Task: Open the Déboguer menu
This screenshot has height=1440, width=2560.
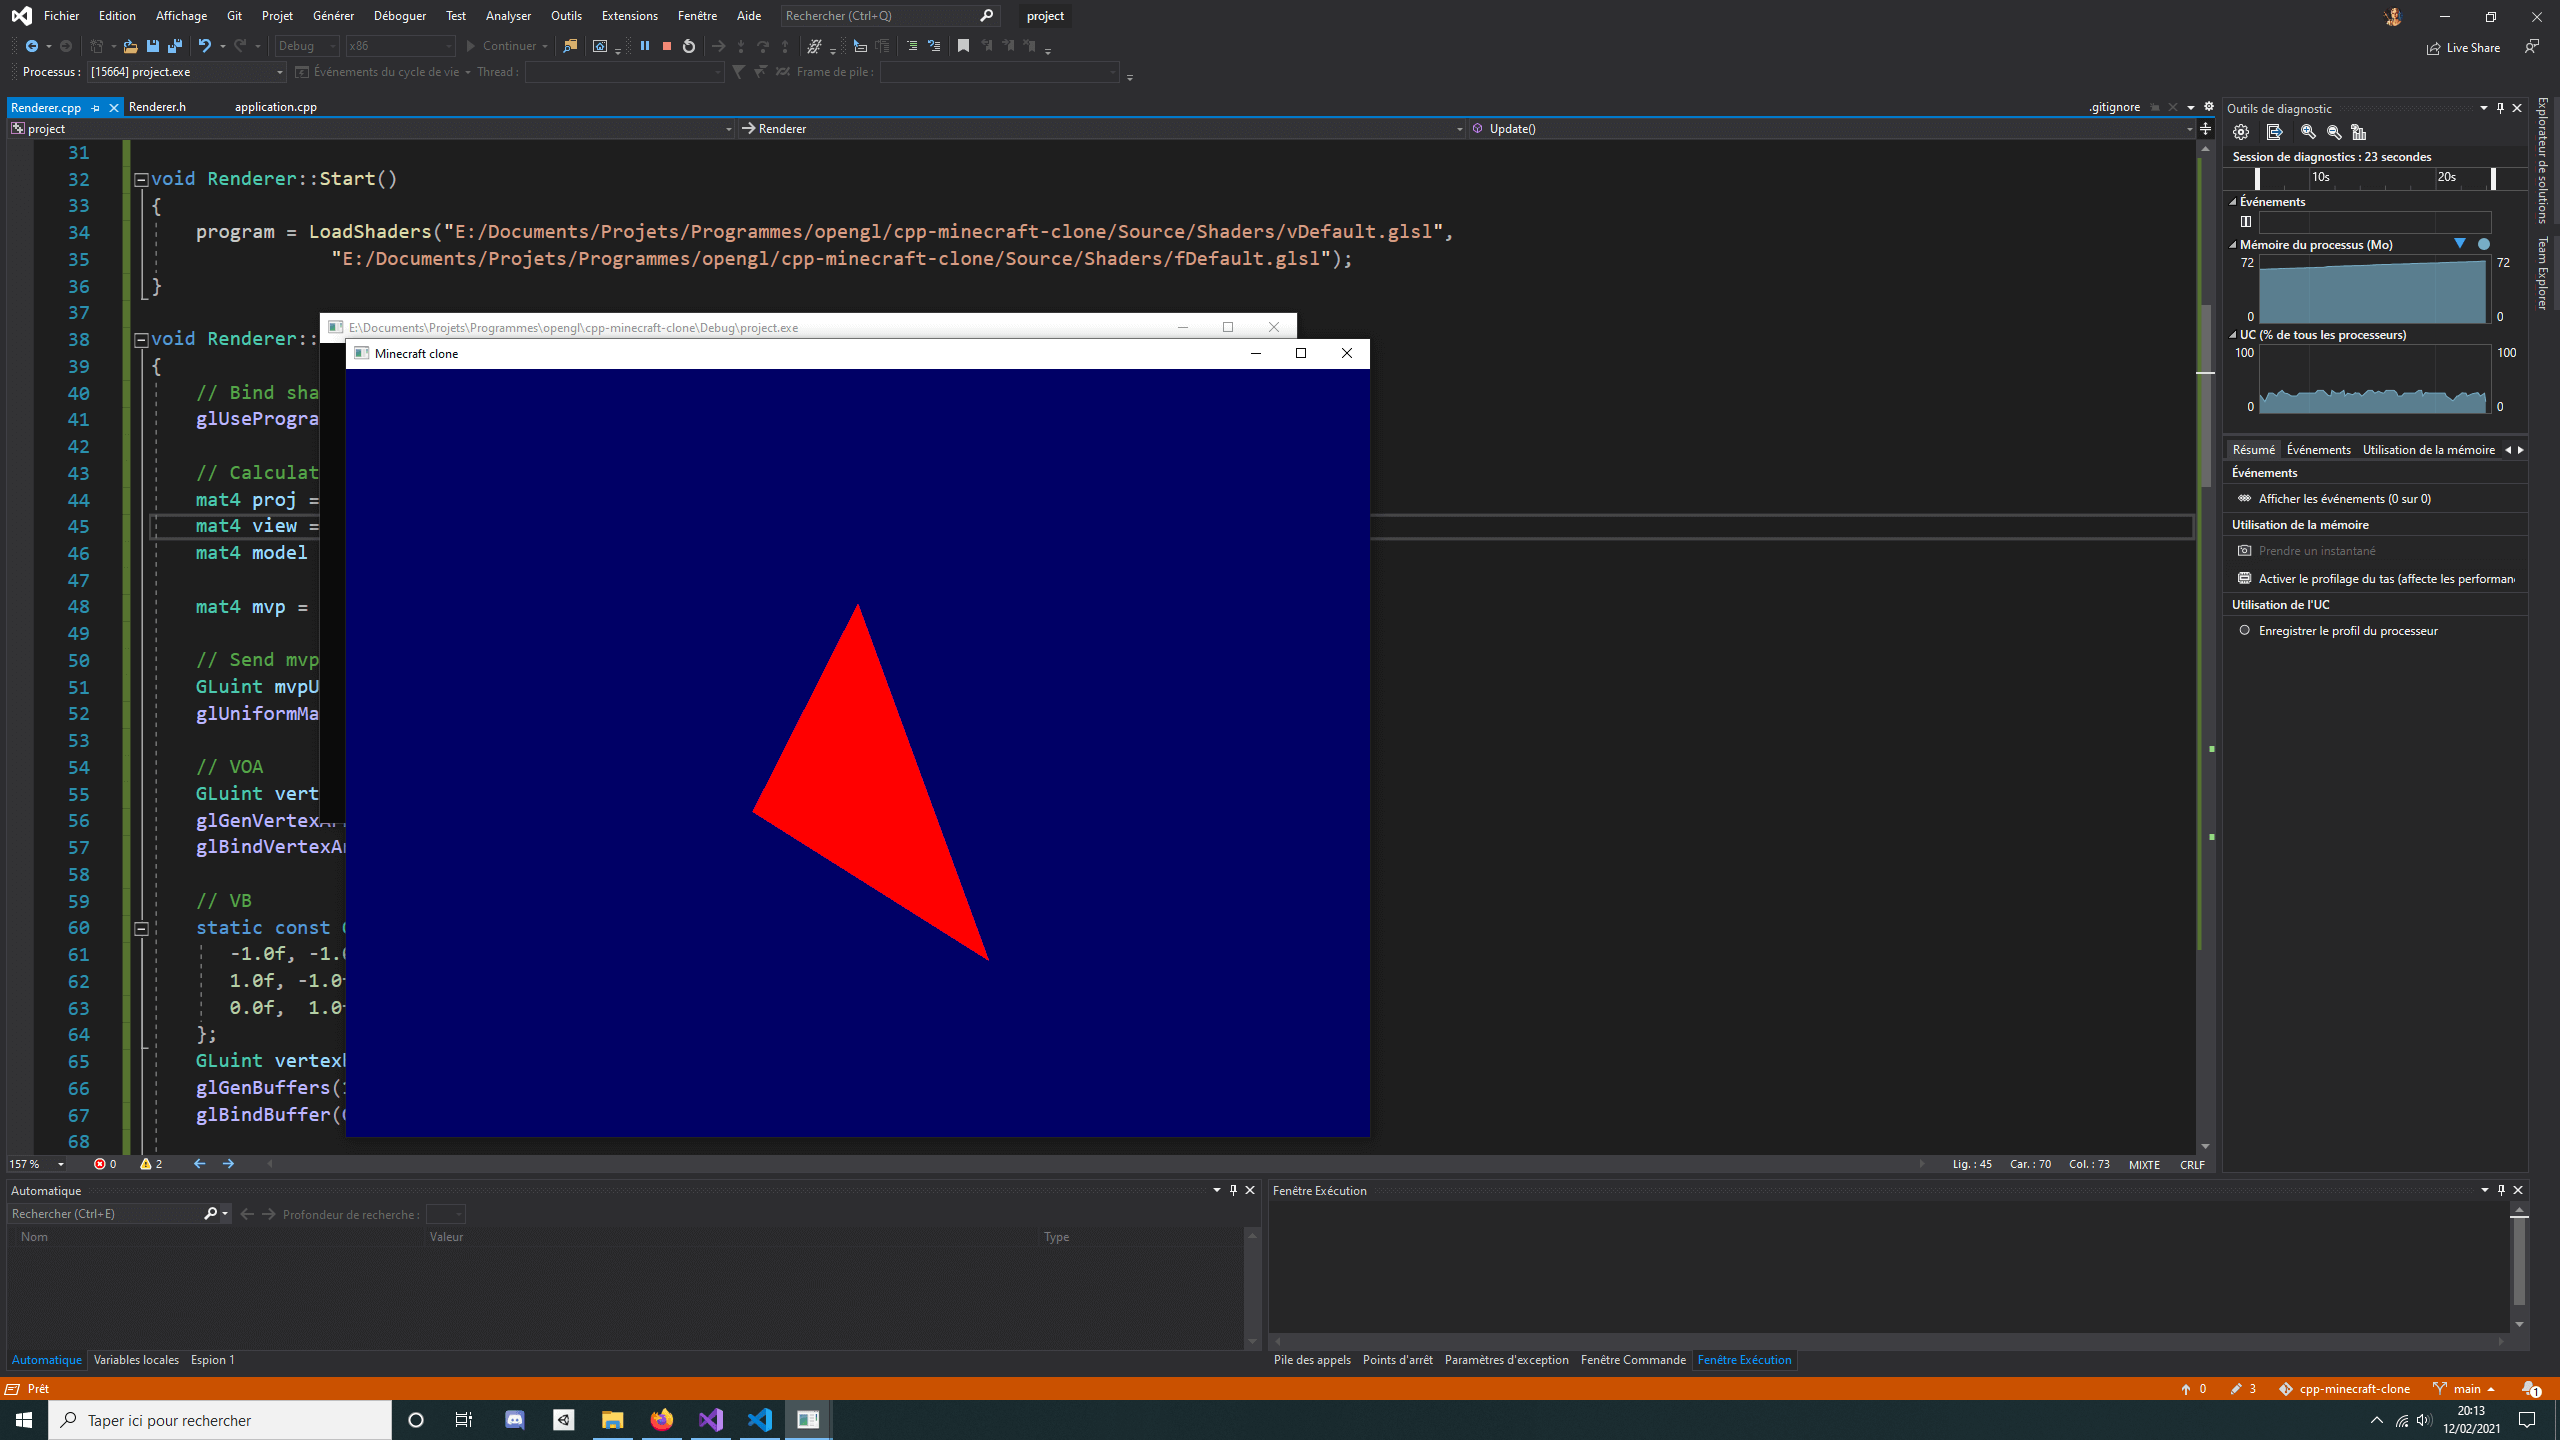Action: pyautogui.click(x=399, y=16)
